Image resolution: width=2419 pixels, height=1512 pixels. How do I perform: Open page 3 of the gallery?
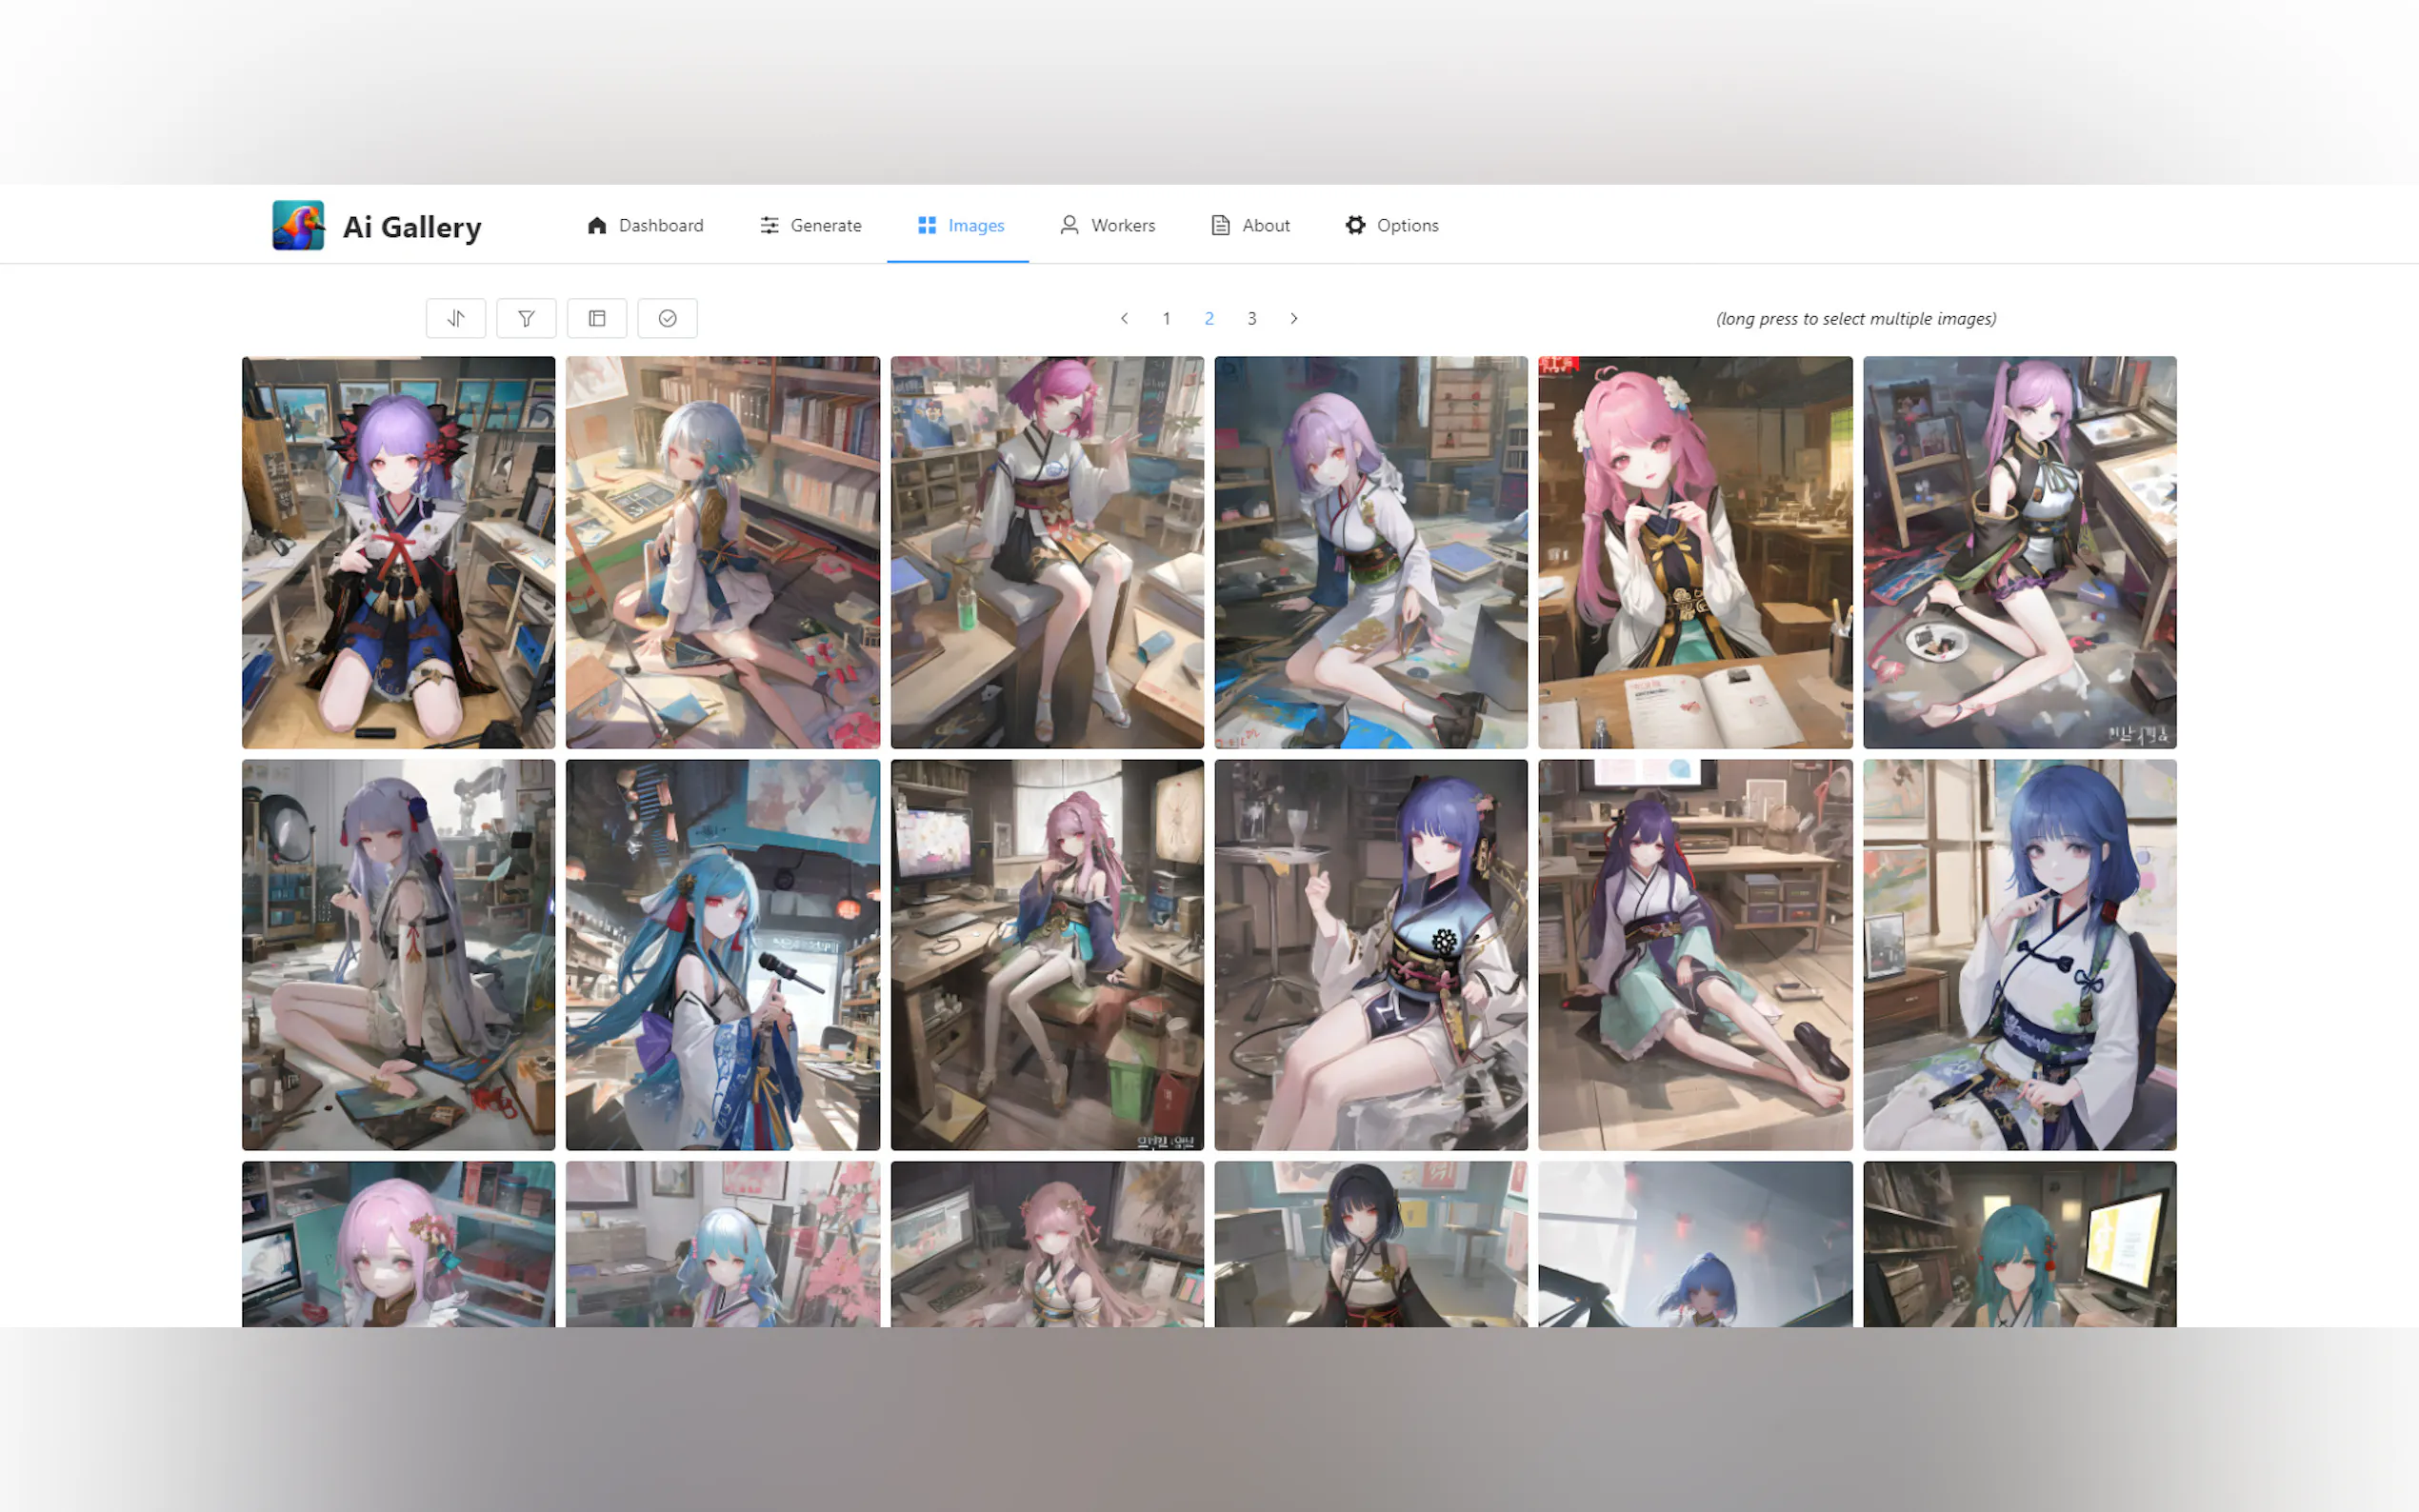(1251, 318)
